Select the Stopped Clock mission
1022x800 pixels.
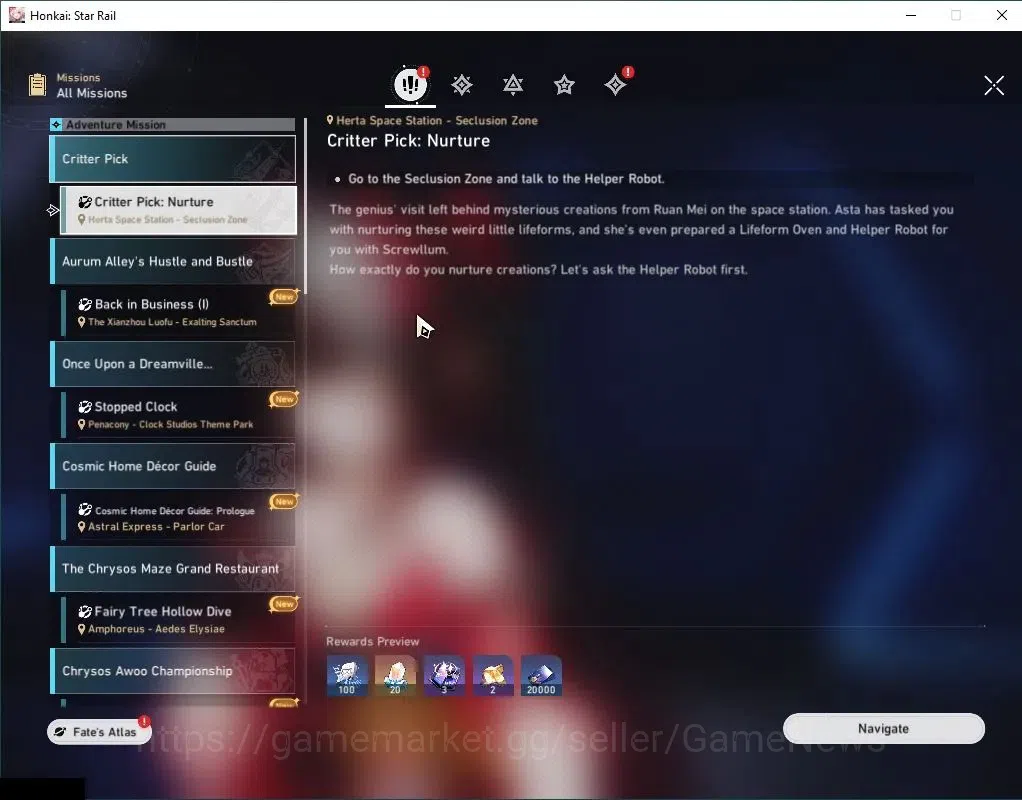coord(178,415)
